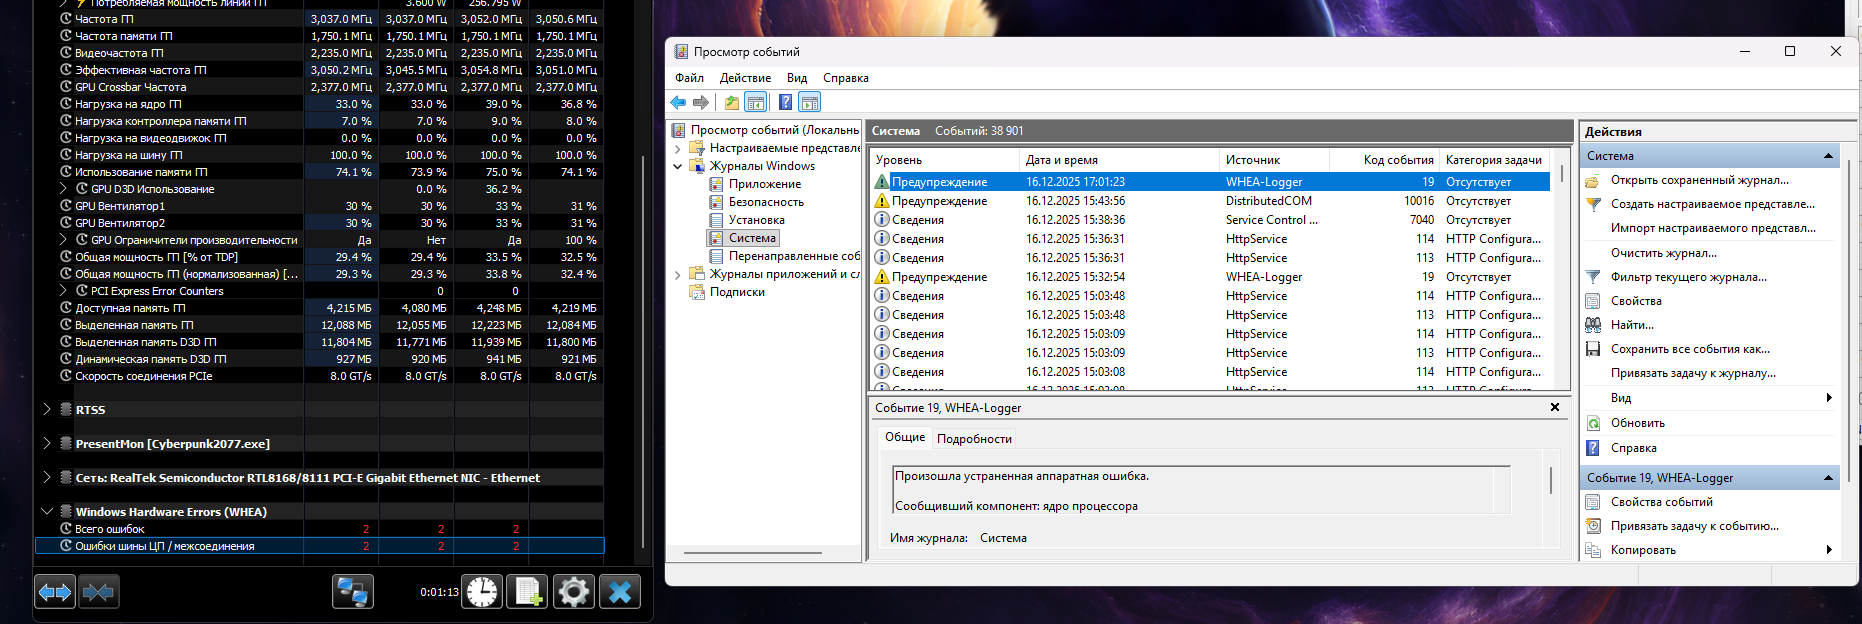This screenshot has width=1862, height=624.
Task: Click Импорт настраиваемого представления action
Action: click(1713, 228)
